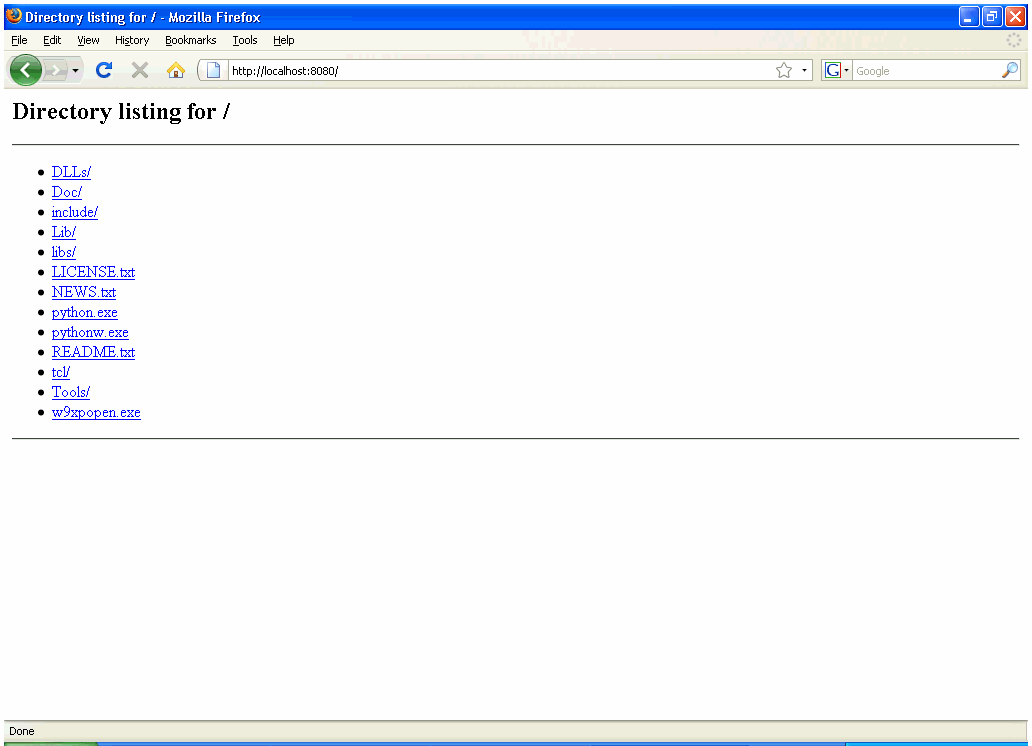Click the Firefox logo in the title bar
1032x746 pixels.
click(x=12, y=16)
